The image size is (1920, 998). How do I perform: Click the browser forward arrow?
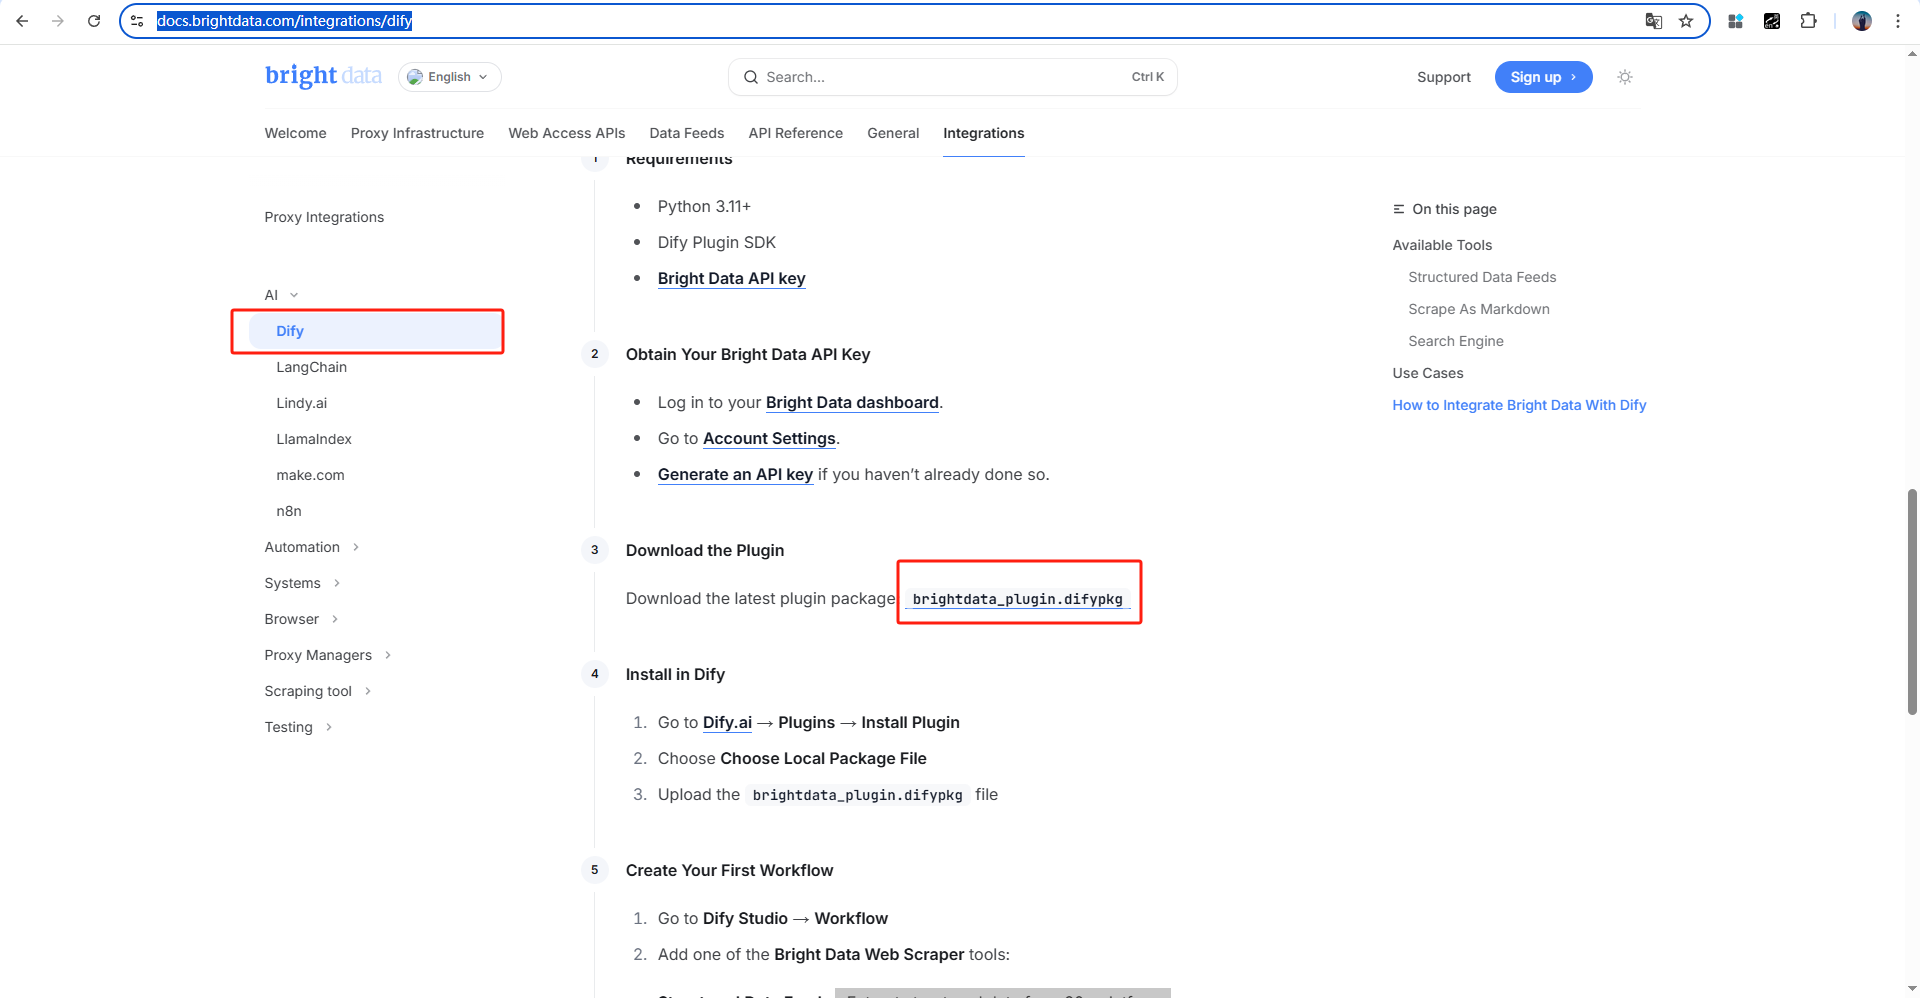point(58,21)
